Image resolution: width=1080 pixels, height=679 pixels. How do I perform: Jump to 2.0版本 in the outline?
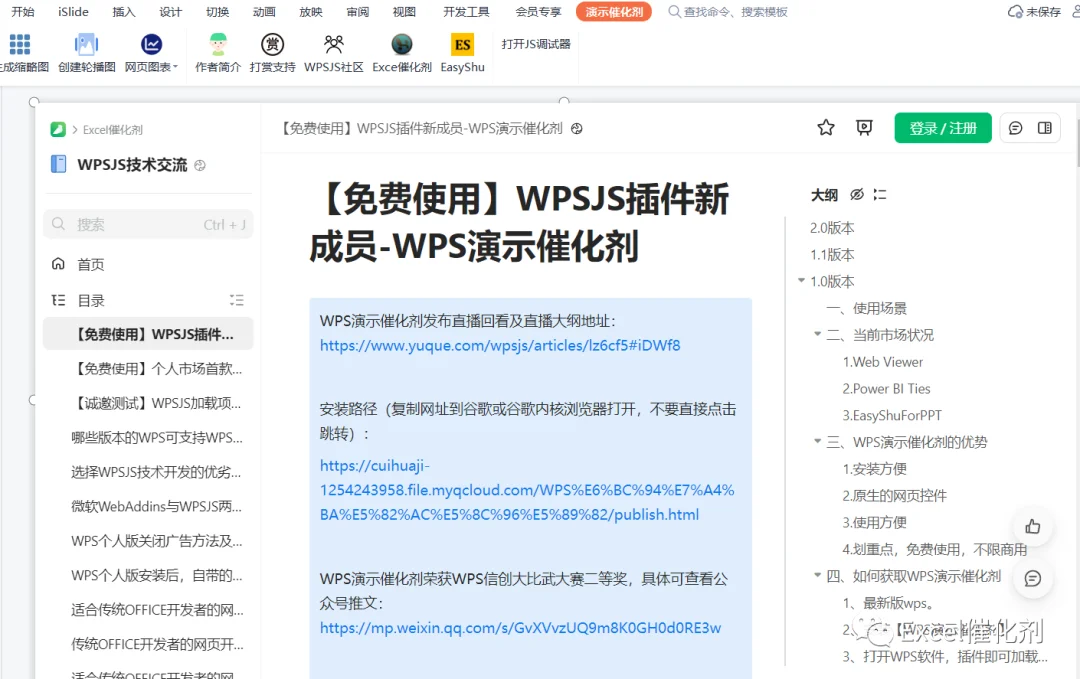tap(832, 228)
